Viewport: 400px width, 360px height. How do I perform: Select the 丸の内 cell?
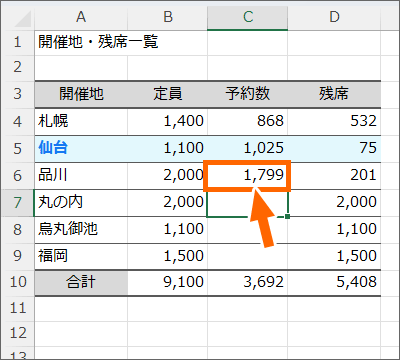[81, 203]
